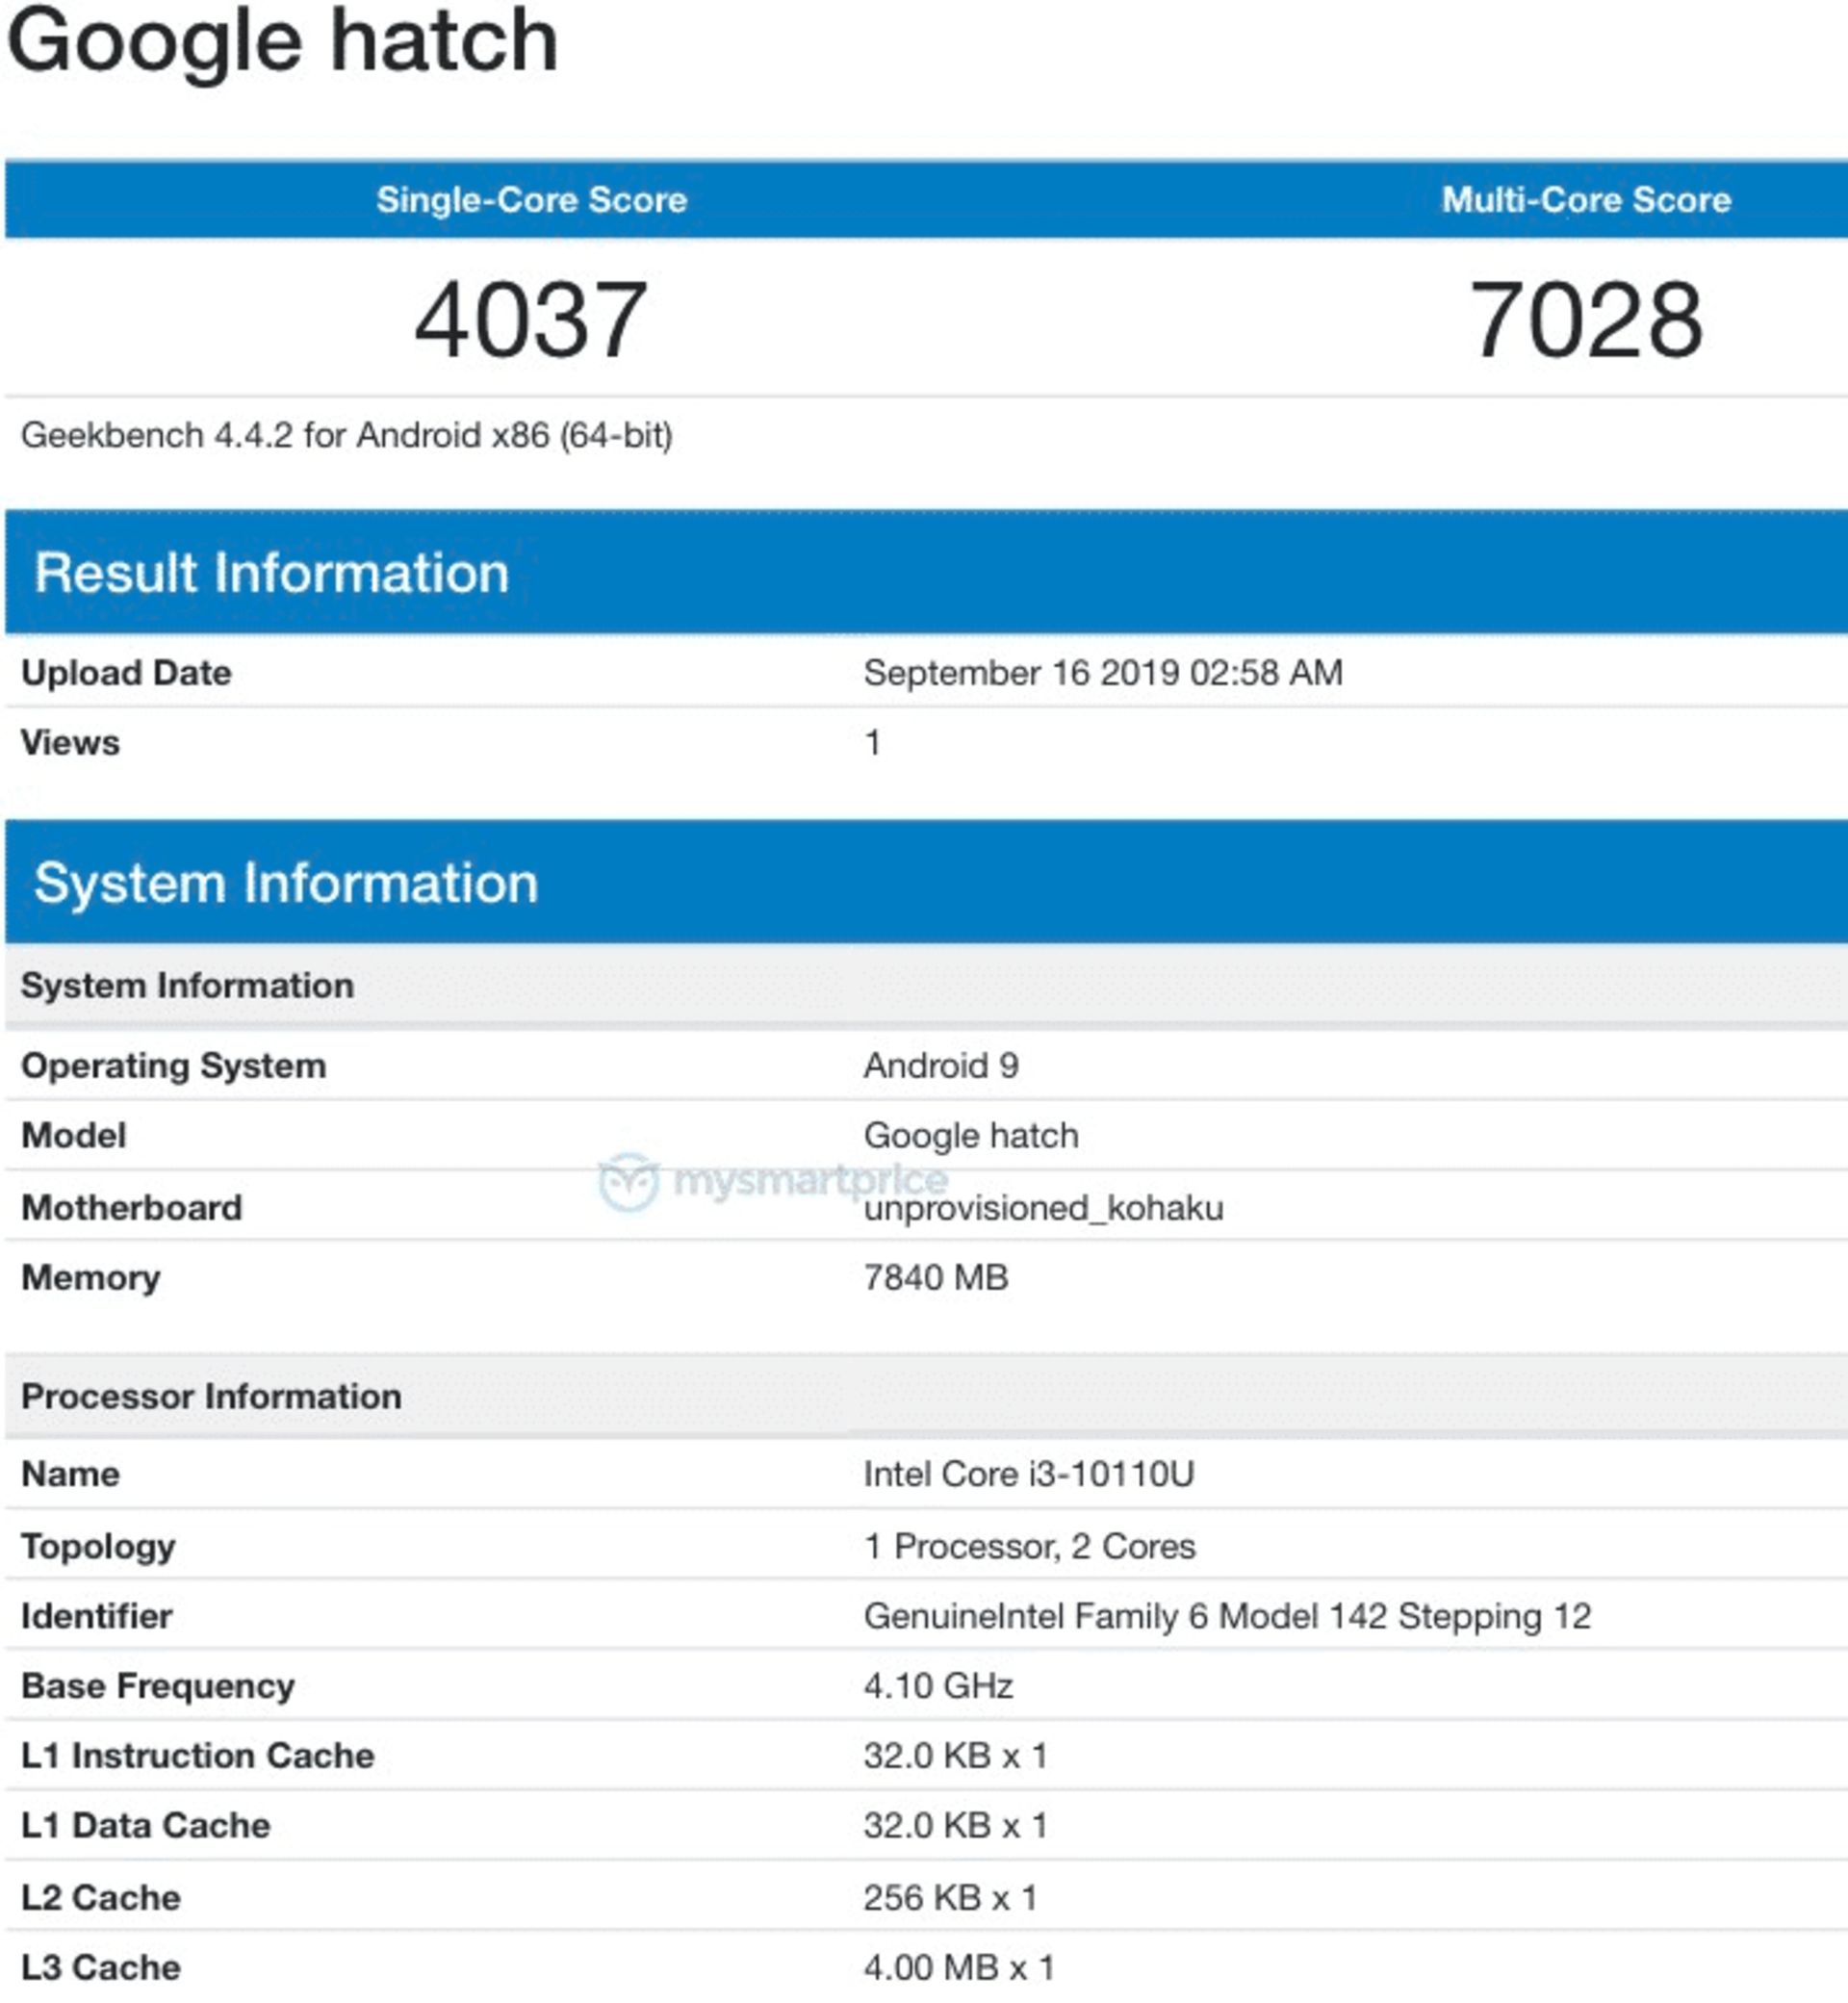Image resolution: width=1848 pixels, height=2003 pixels.
Task: Click the Result Information section header
Action: point(926,572)
